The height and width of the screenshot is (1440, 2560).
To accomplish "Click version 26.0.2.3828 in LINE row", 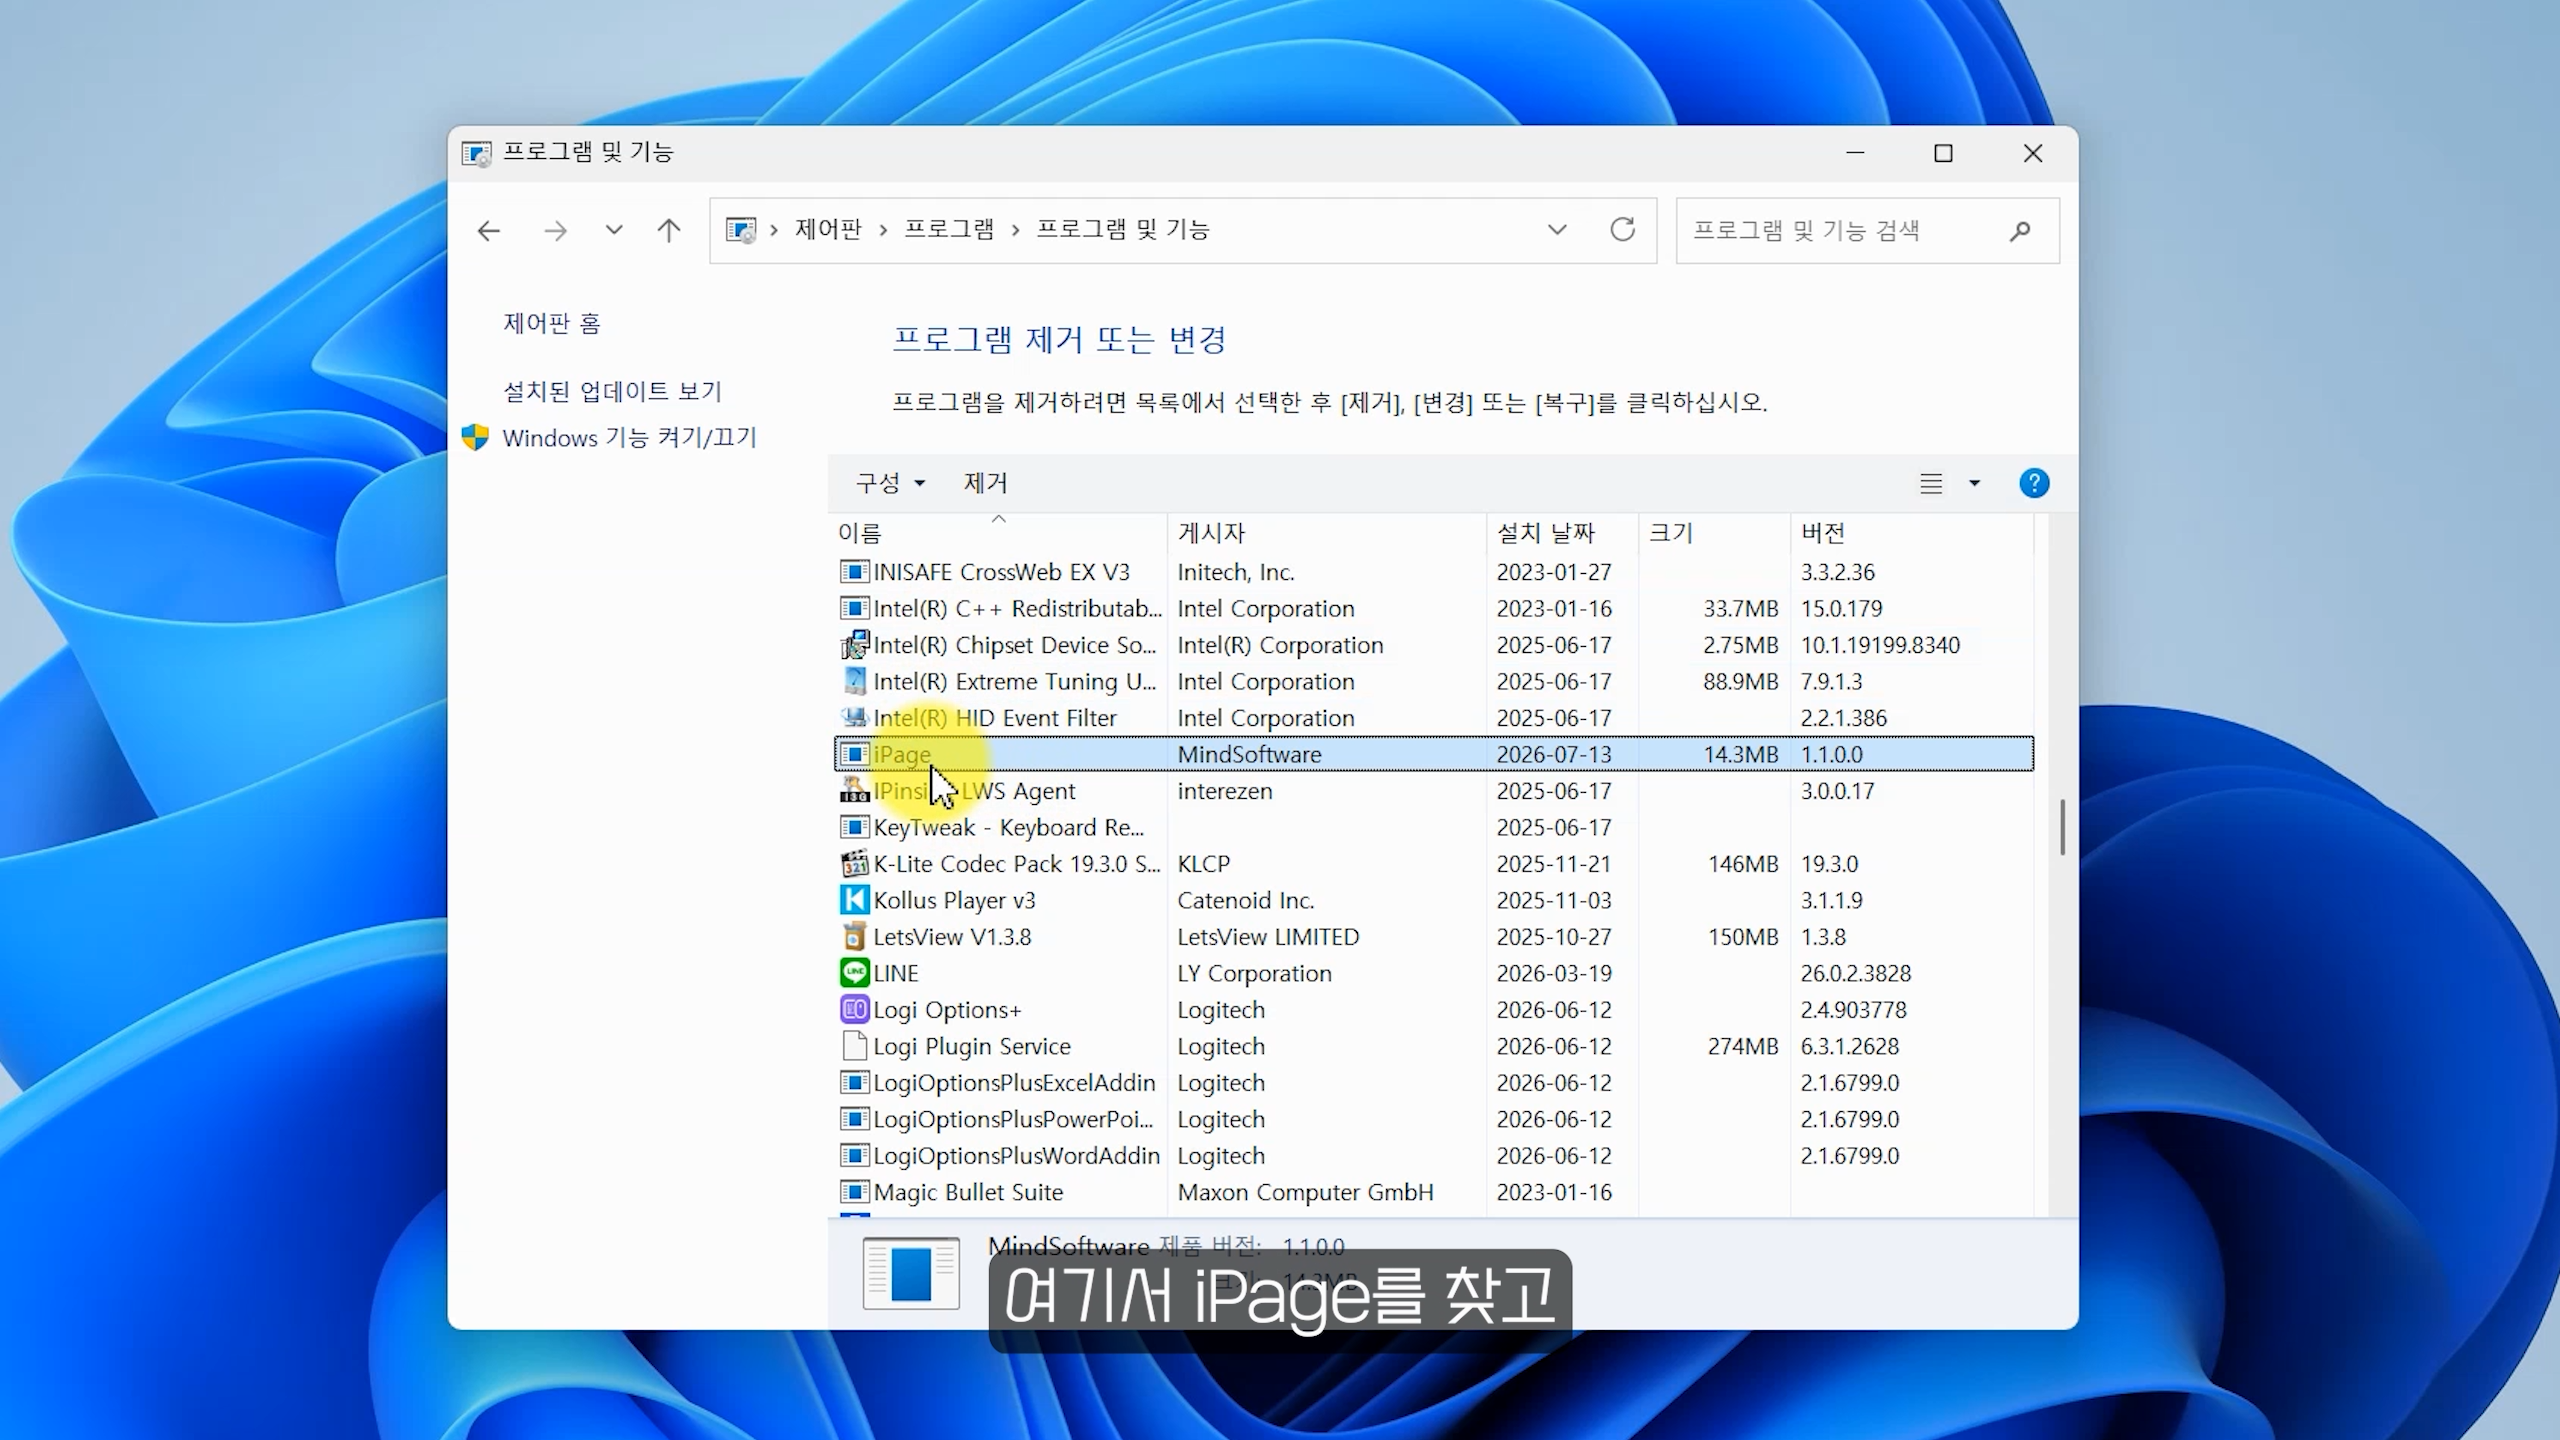I will (1855, 973).
